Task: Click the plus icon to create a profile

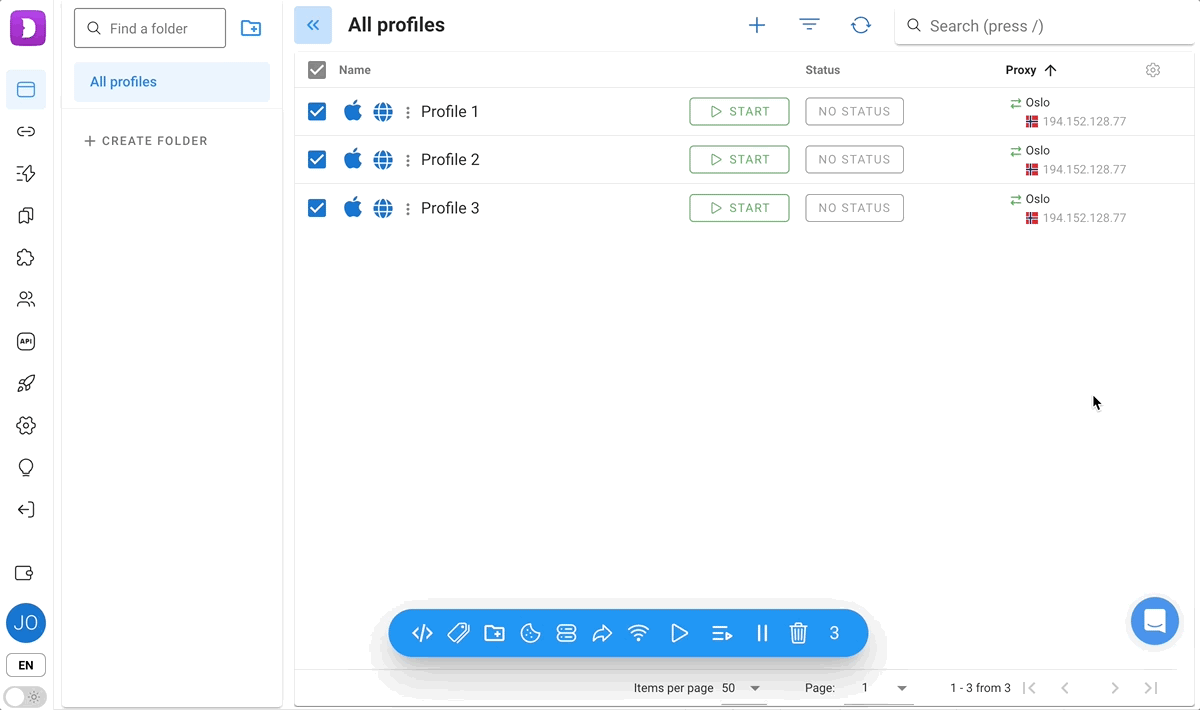Action: pyautogui.click(x=757, y=25)
